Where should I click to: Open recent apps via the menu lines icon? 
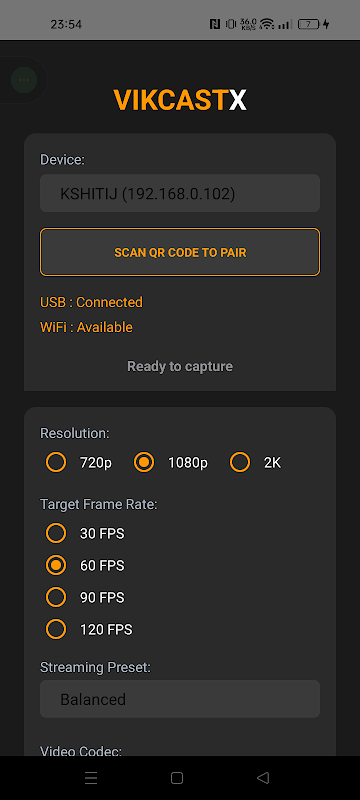[x=91, y=778]
